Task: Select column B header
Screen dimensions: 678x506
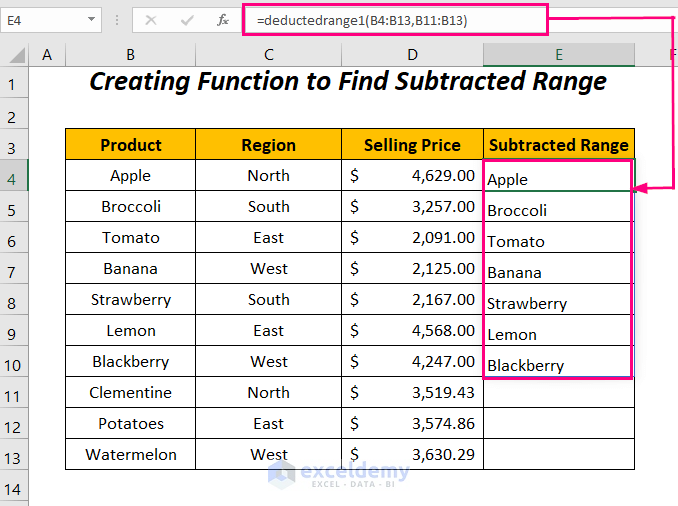Action: click(x=131, y=55)
